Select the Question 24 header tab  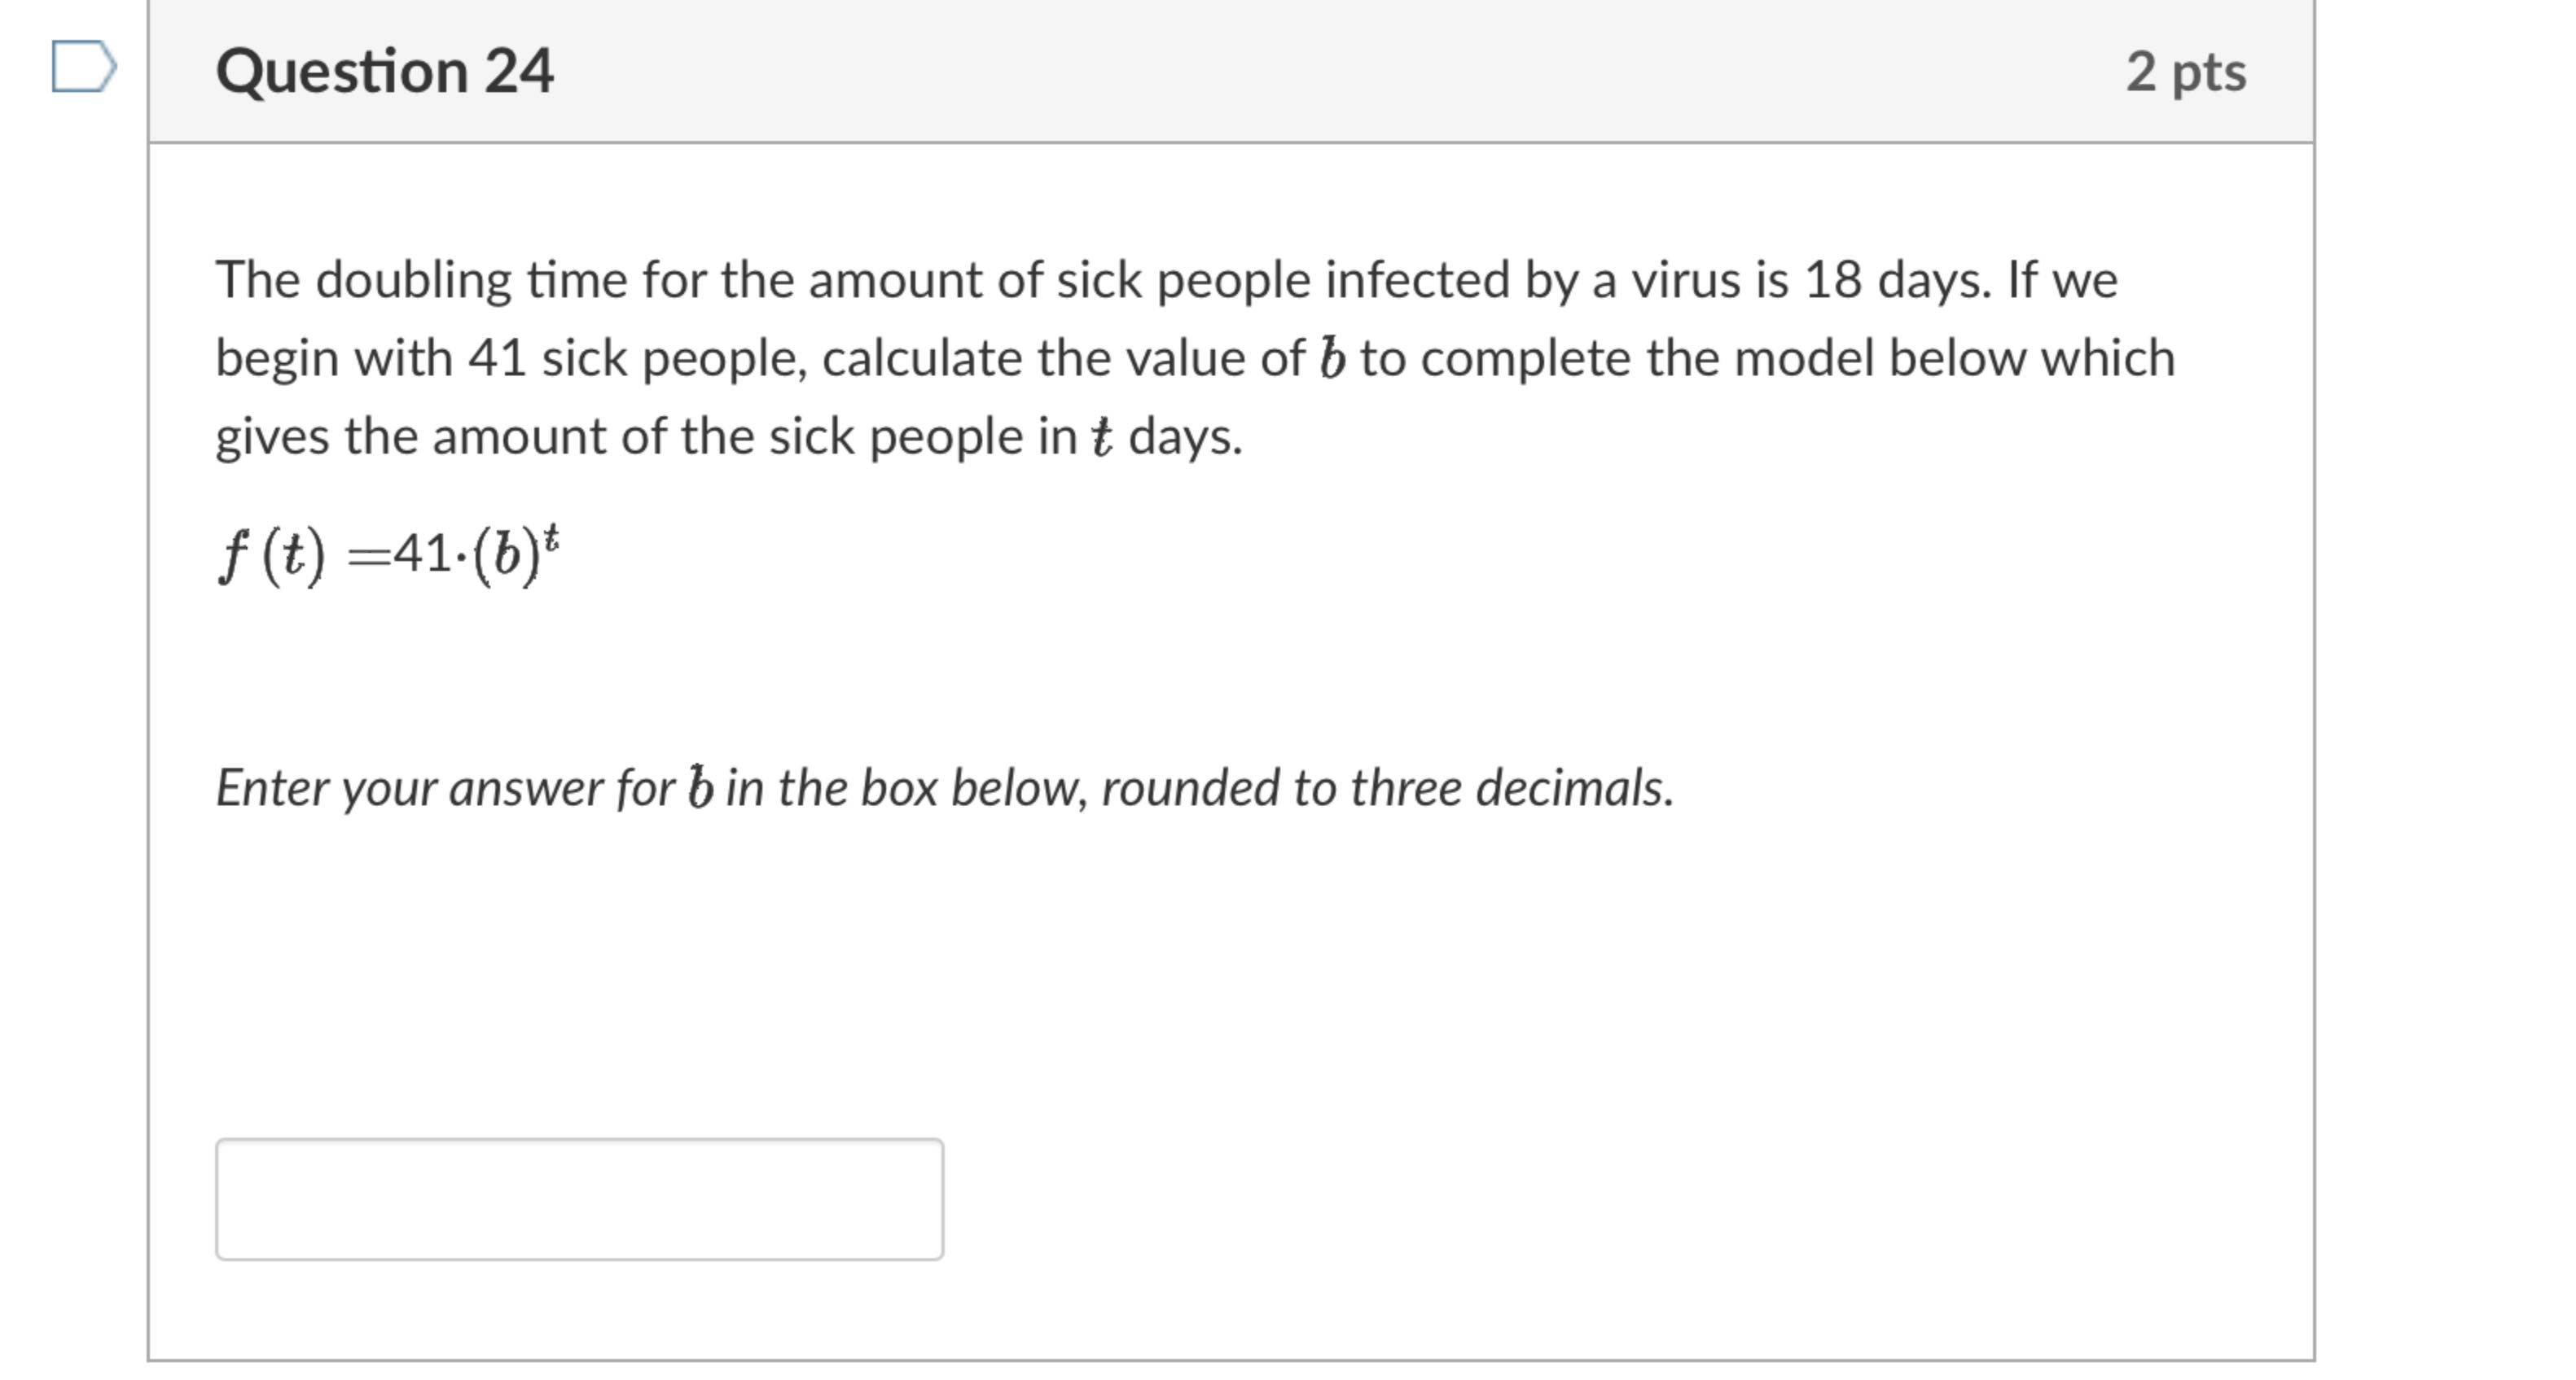tap(385, 70)
